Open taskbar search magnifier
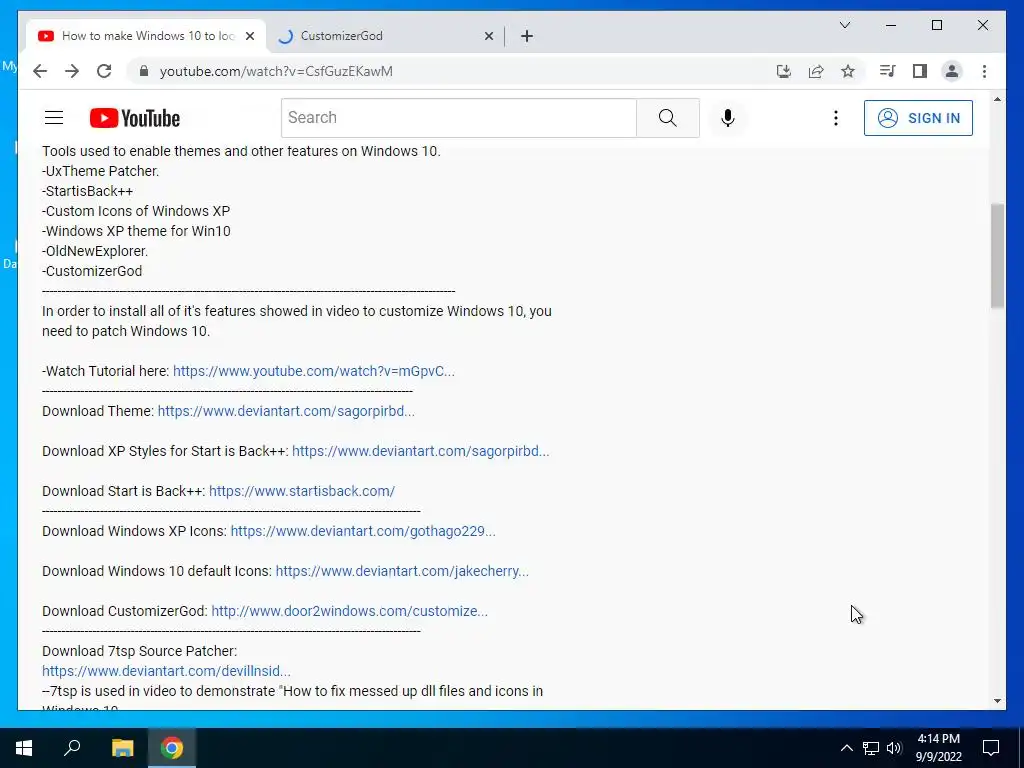Viewport: 1024px width, 768px height. click(x=72, y=748)
